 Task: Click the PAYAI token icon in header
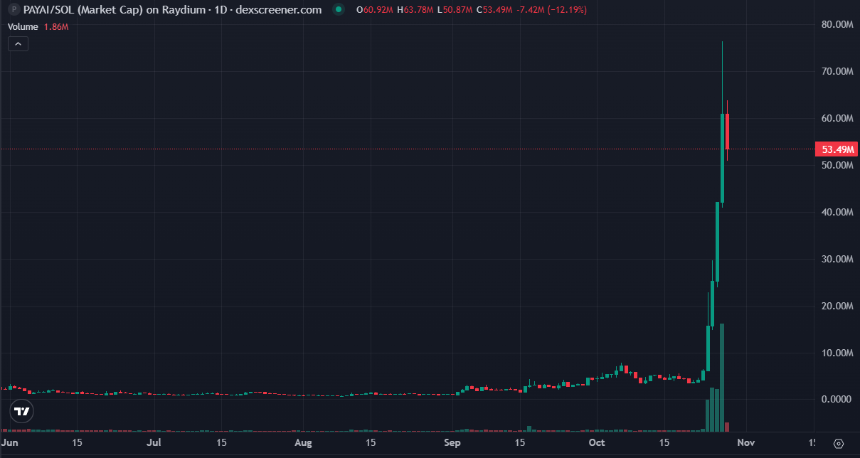click(12, 9)
